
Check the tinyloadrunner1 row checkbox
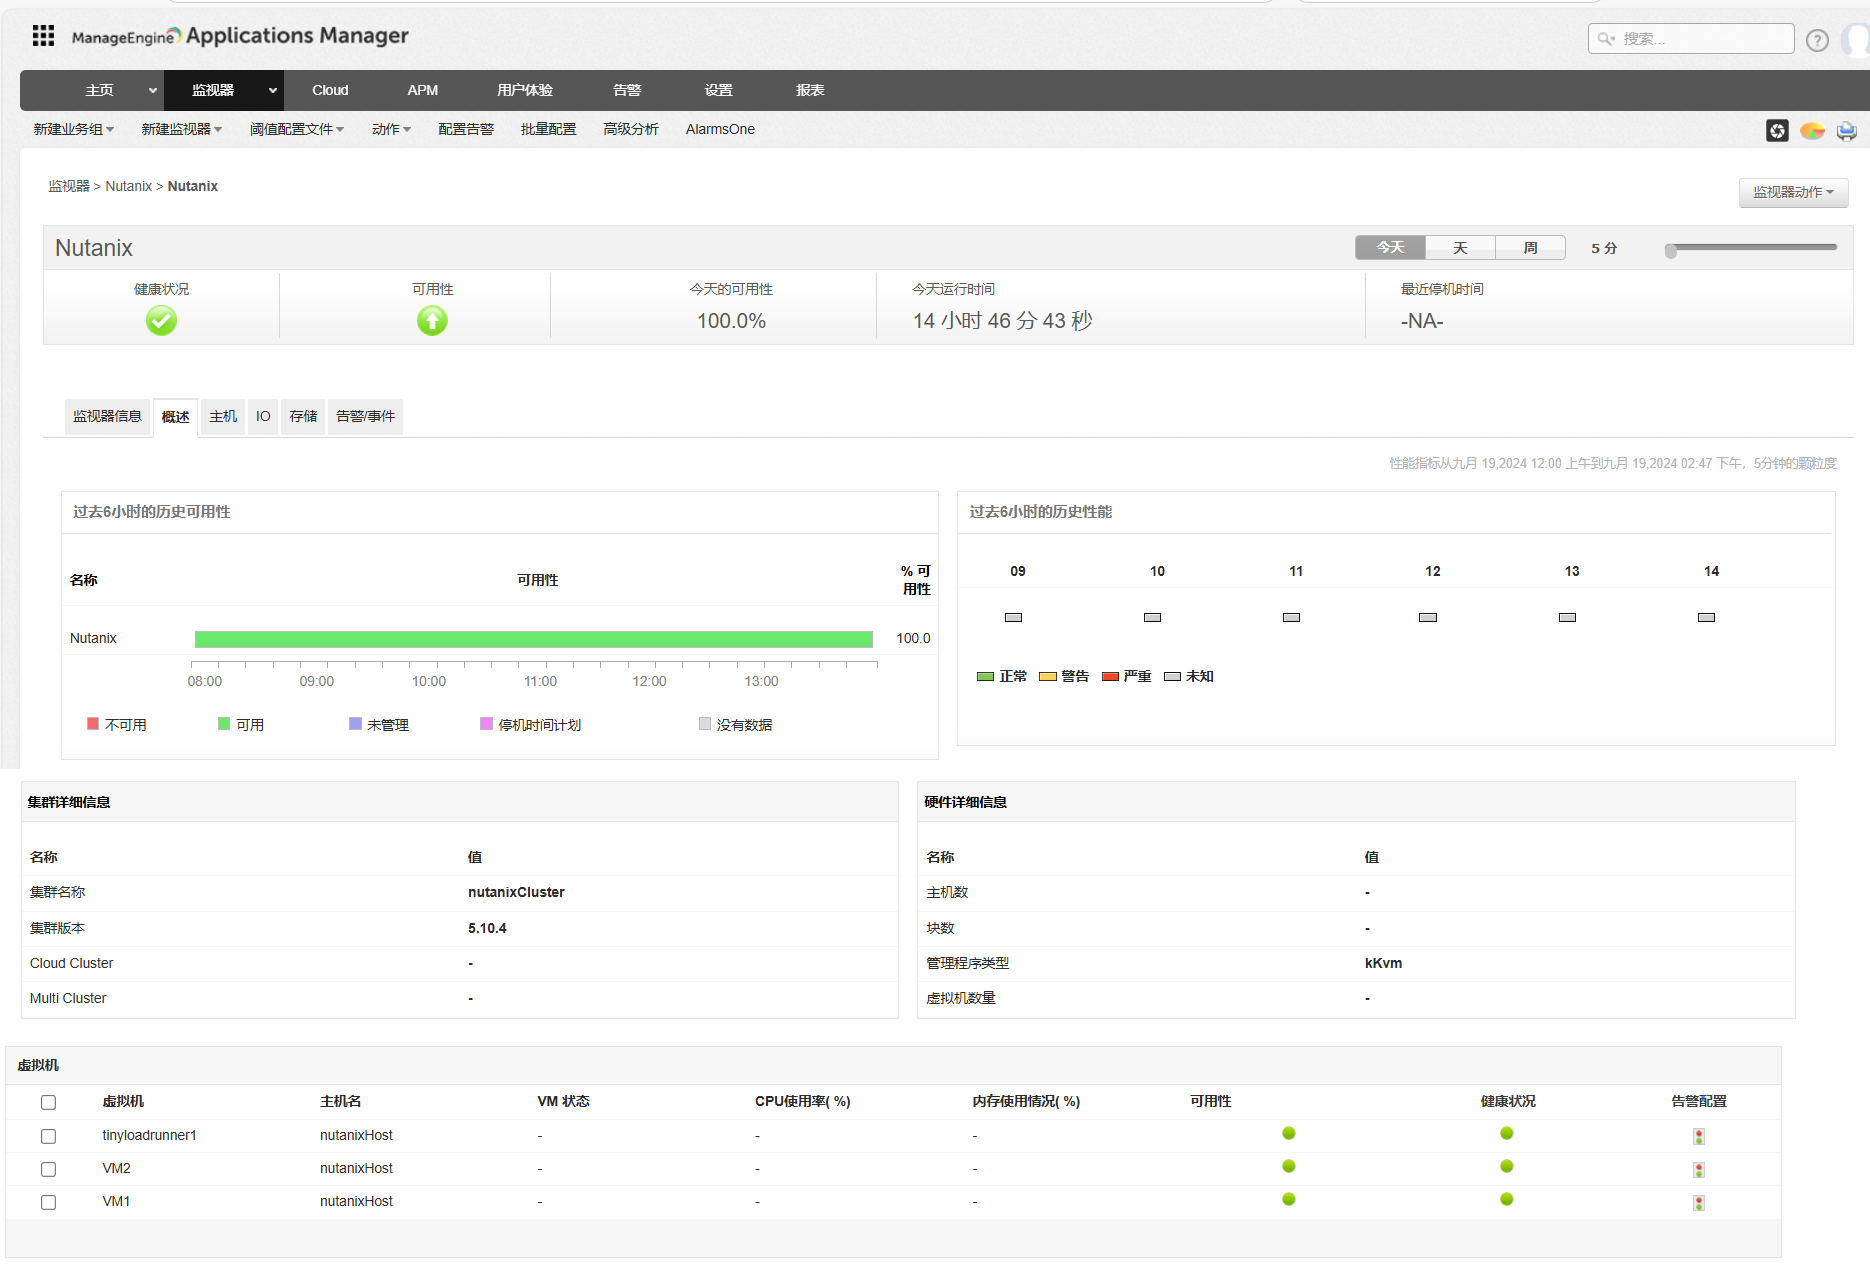48,1136
